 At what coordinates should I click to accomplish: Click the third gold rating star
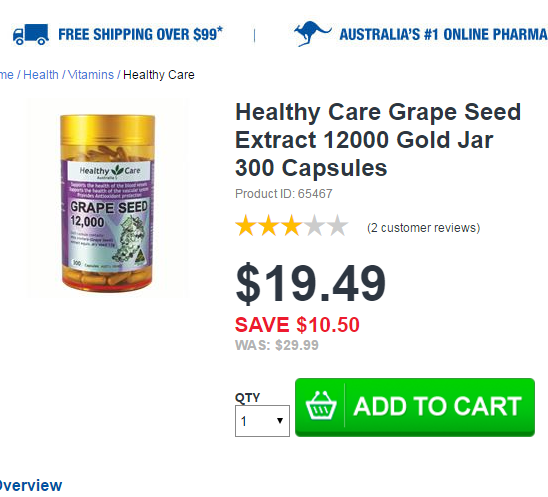pos(291,226)
